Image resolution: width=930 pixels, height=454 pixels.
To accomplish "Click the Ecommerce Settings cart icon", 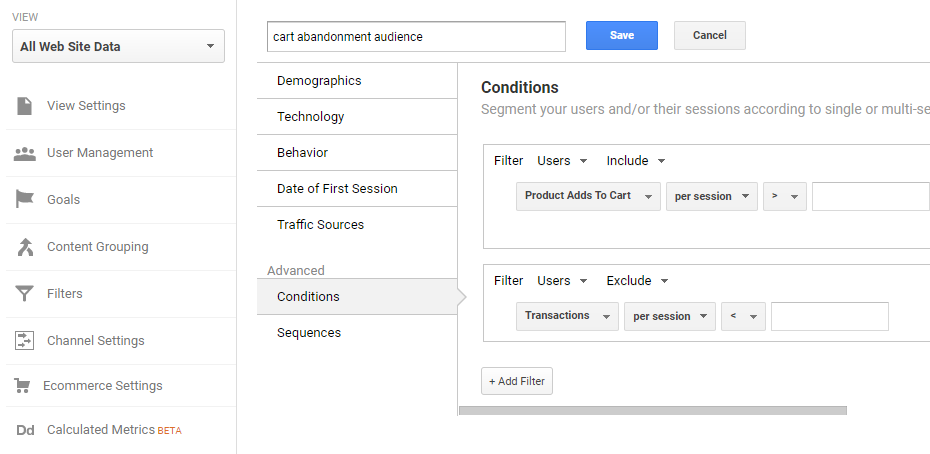I will 22,386.
